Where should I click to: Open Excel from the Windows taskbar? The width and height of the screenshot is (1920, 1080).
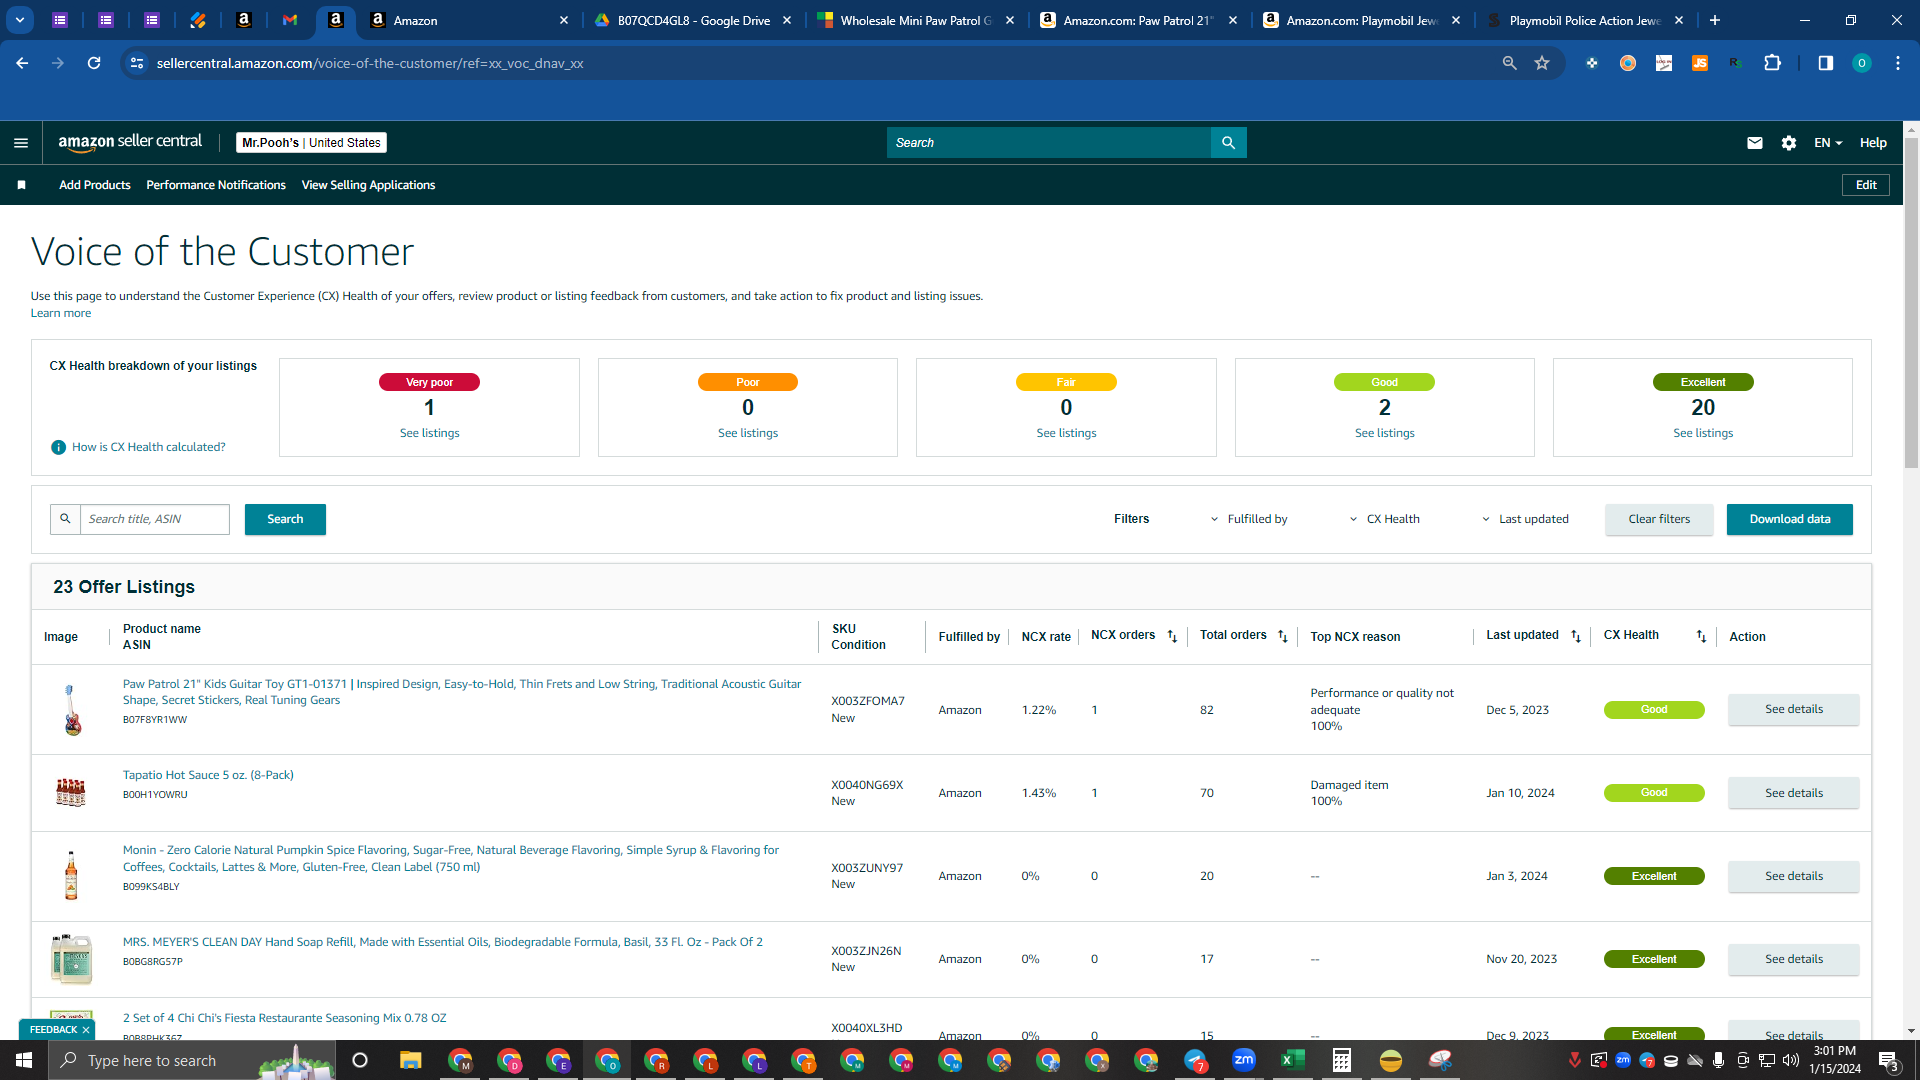[1292, 1060]
